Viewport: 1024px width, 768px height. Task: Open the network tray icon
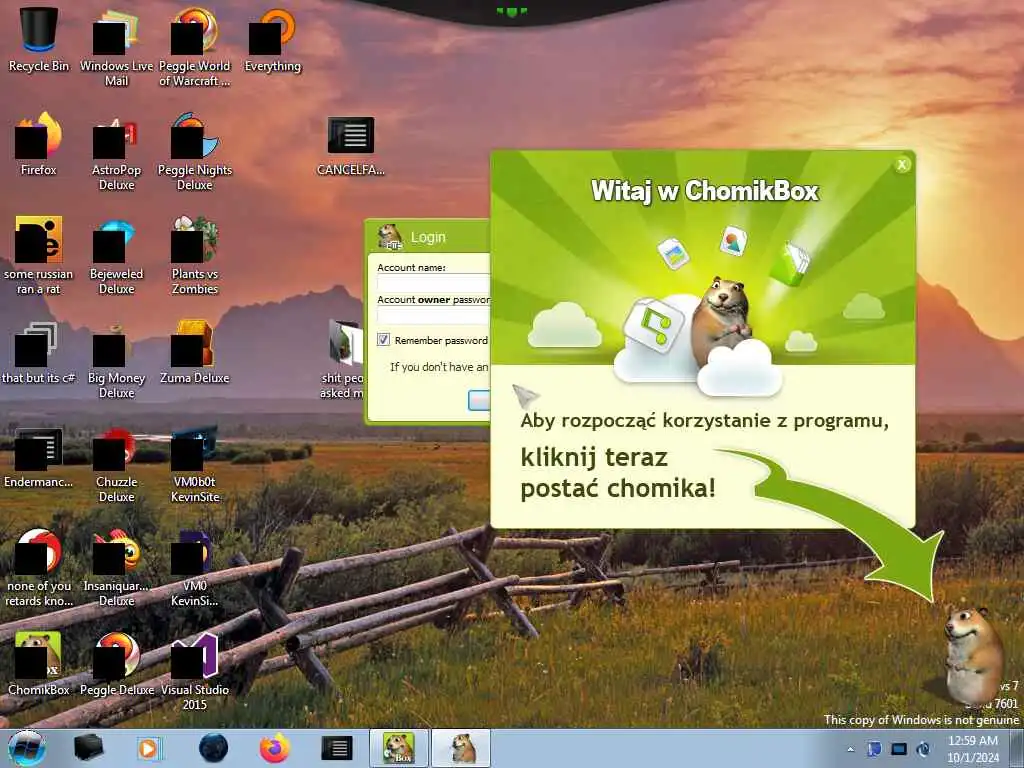click(899, 748)
